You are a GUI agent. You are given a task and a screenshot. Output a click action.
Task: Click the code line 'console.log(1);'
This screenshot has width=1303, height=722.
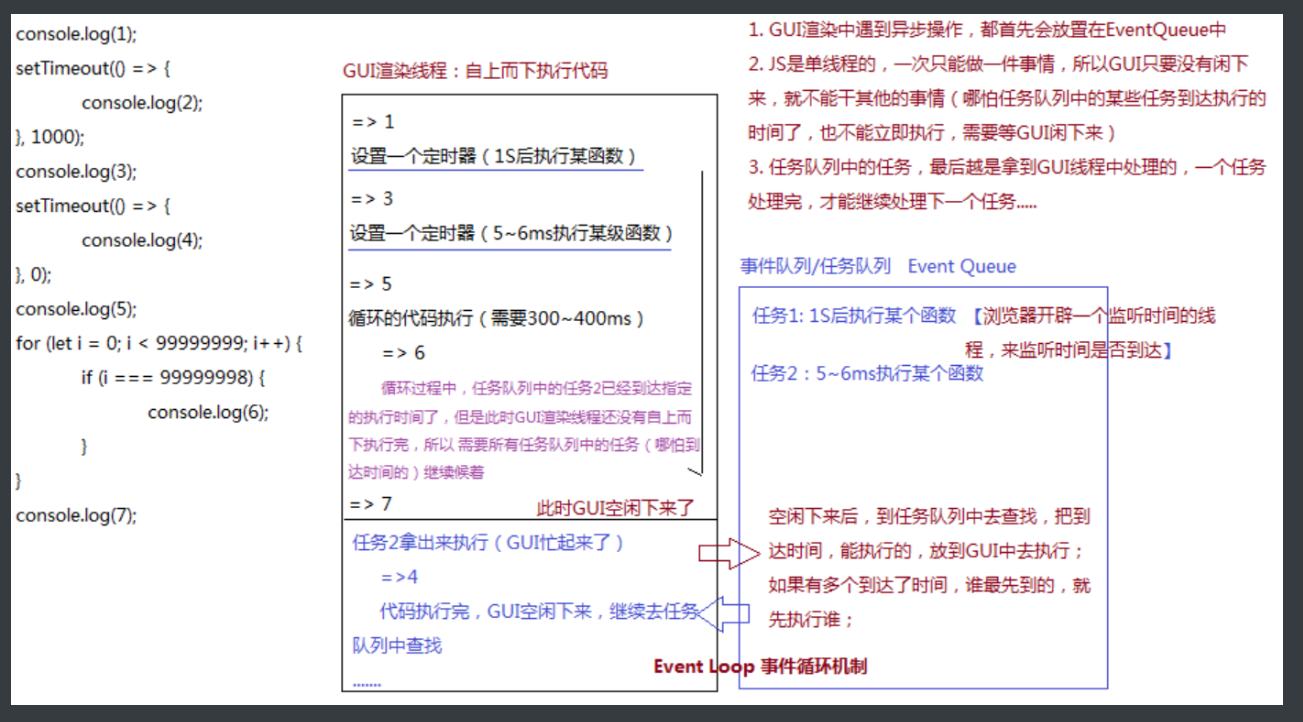tap(76, 34)
